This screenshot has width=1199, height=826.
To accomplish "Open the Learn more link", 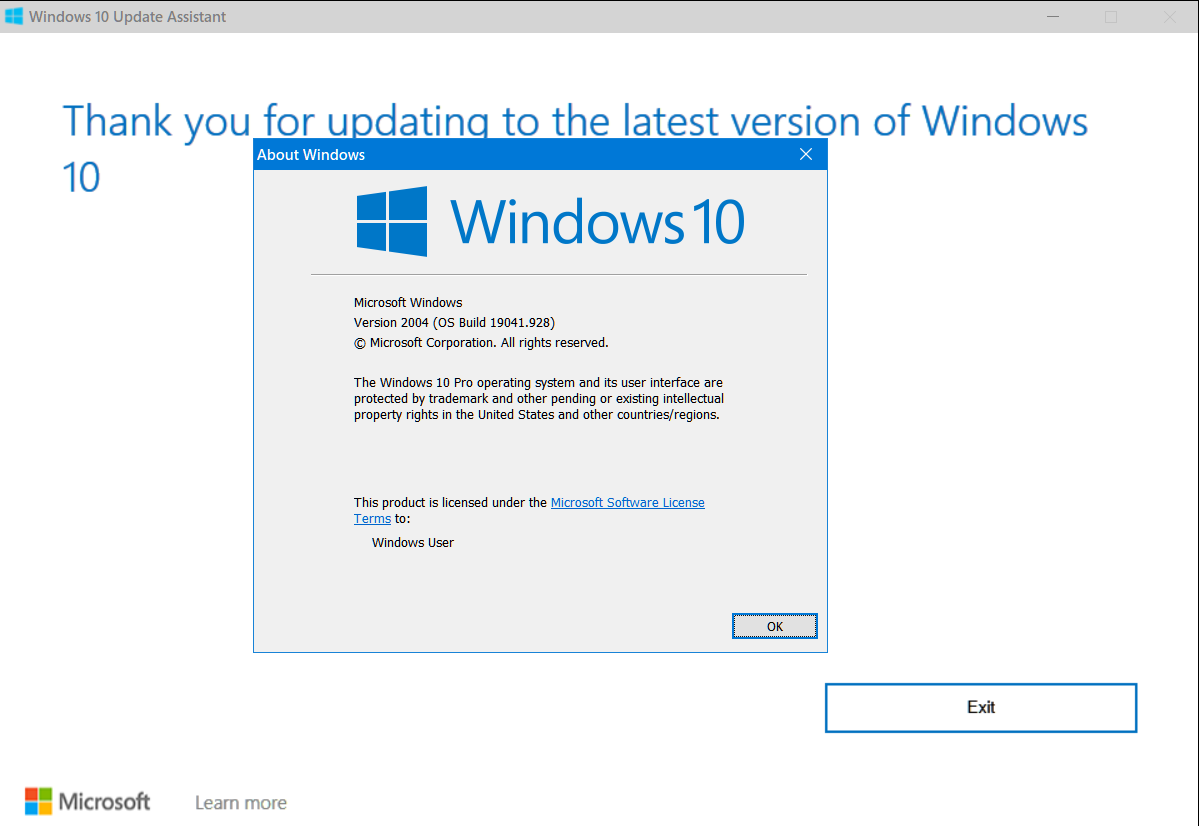I will pos(241,802).
